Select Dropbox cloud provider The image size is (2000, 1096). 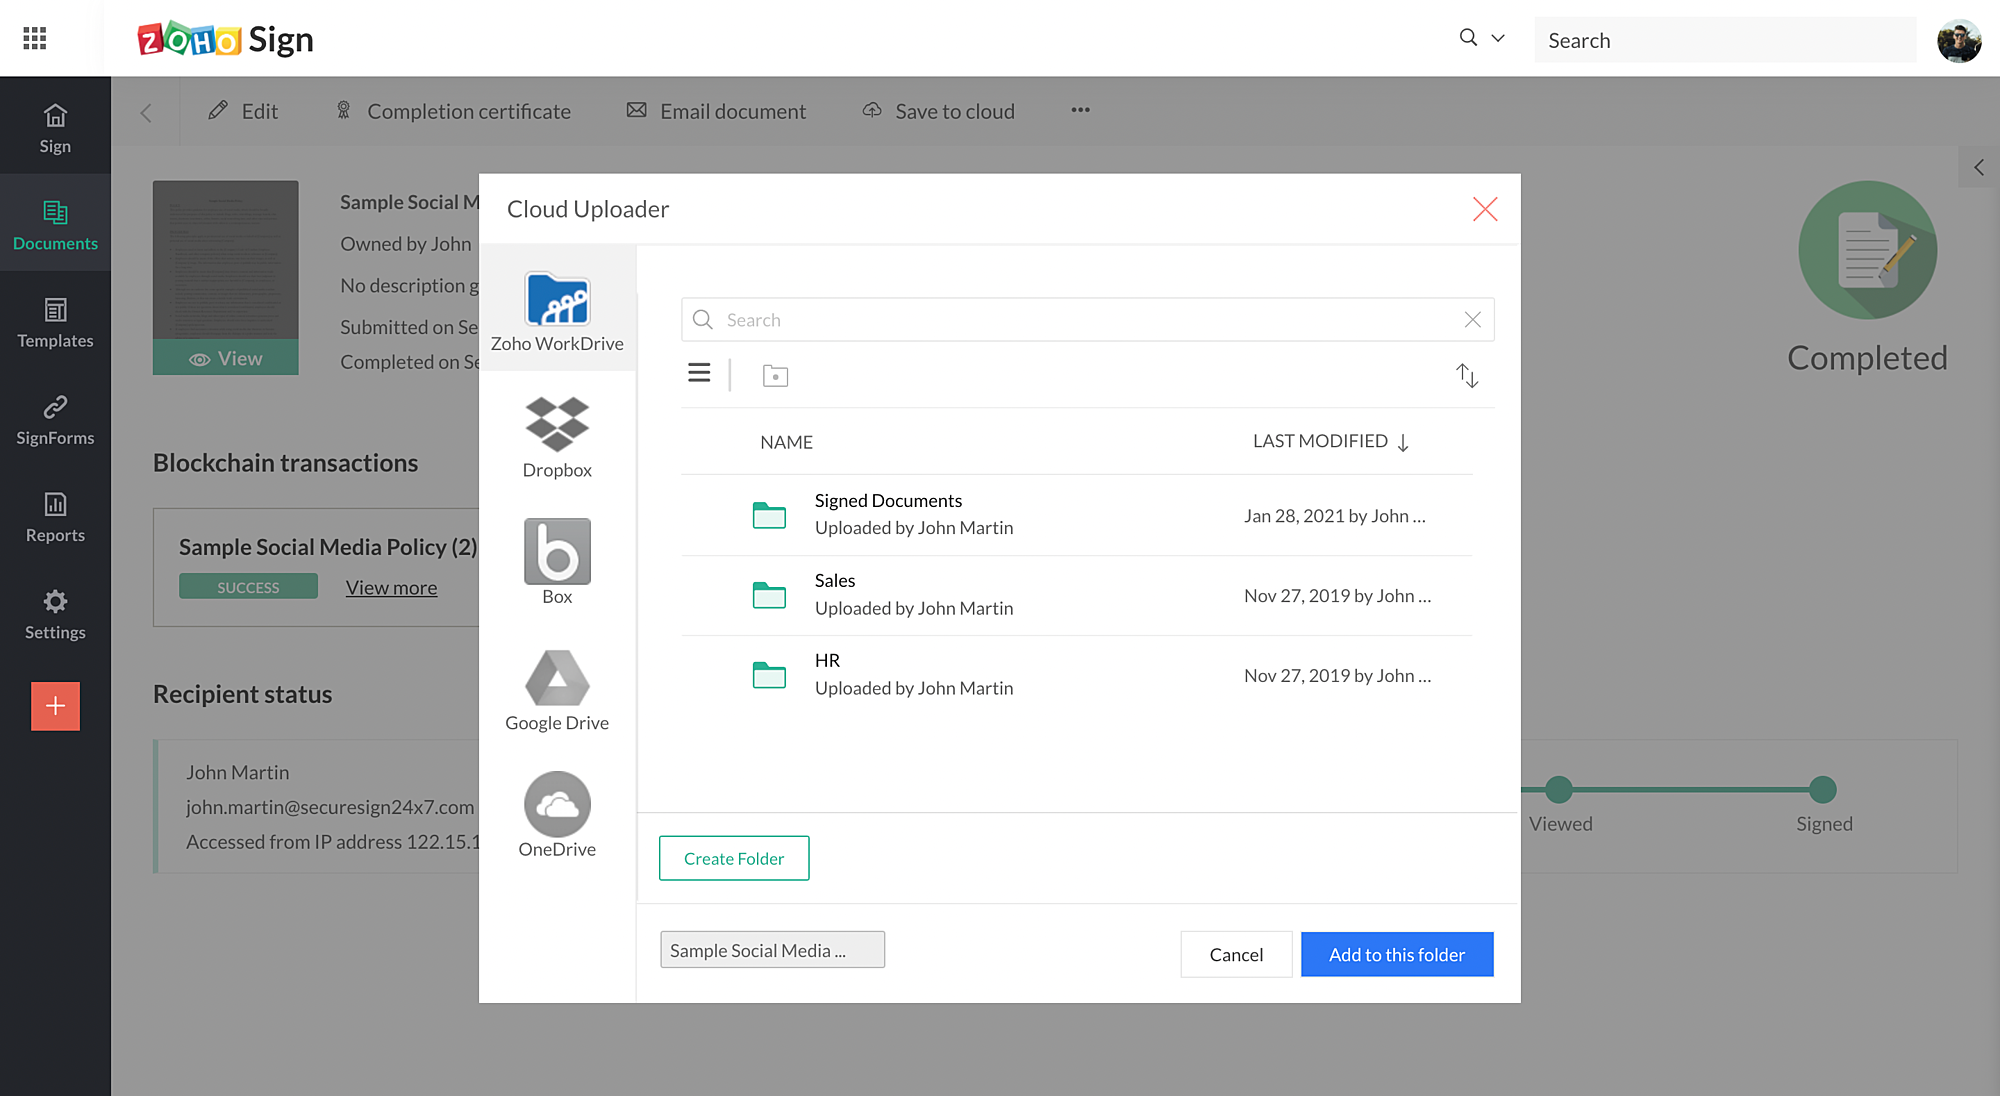tap(557, 438)
